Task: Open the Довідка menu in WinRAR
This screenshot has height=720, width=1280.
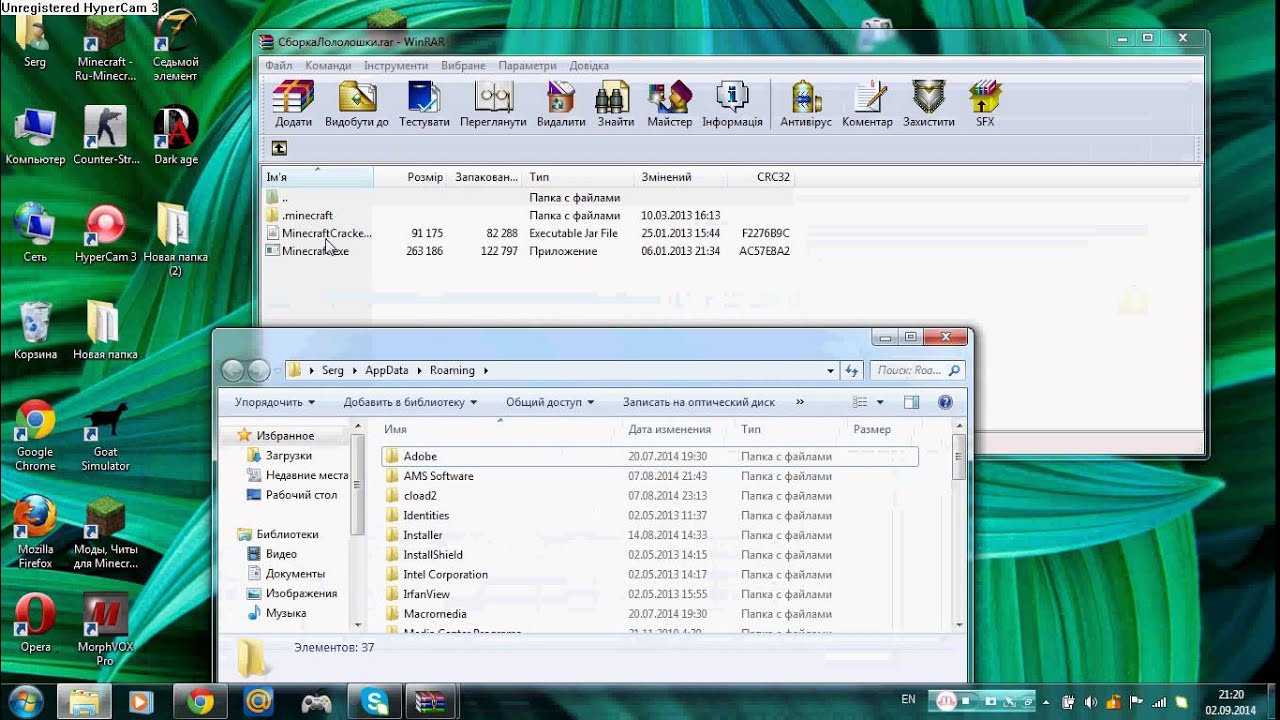Action: [x=589, y=66]
